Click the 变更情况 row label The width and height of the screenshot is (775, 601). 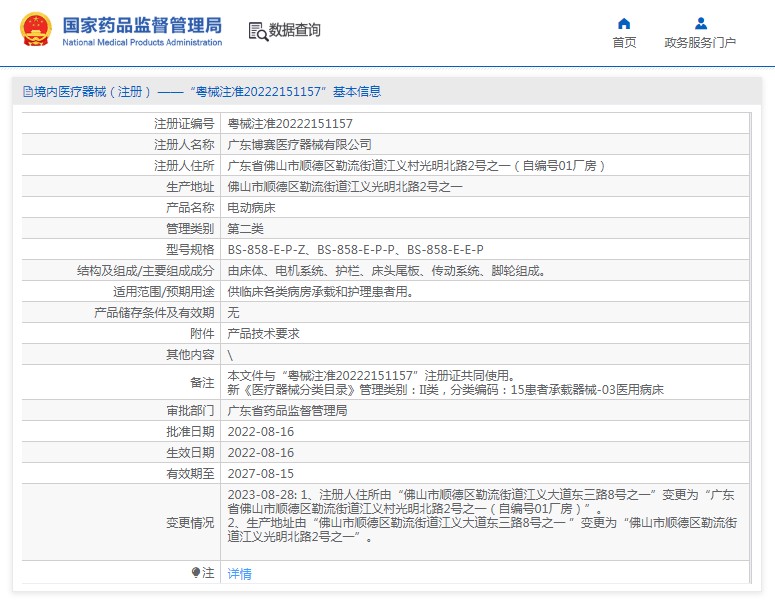pyautogui.click(x=190, y=522)
